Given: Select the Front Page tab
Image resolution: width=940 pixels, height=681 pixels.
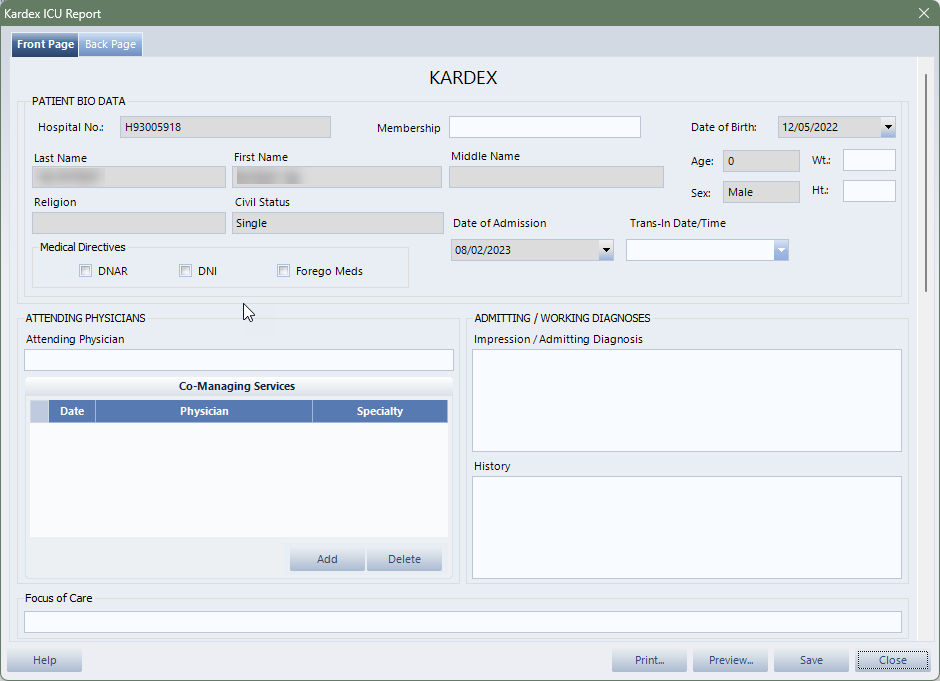Looking at the screenshot, I should [x=45, y=45].
